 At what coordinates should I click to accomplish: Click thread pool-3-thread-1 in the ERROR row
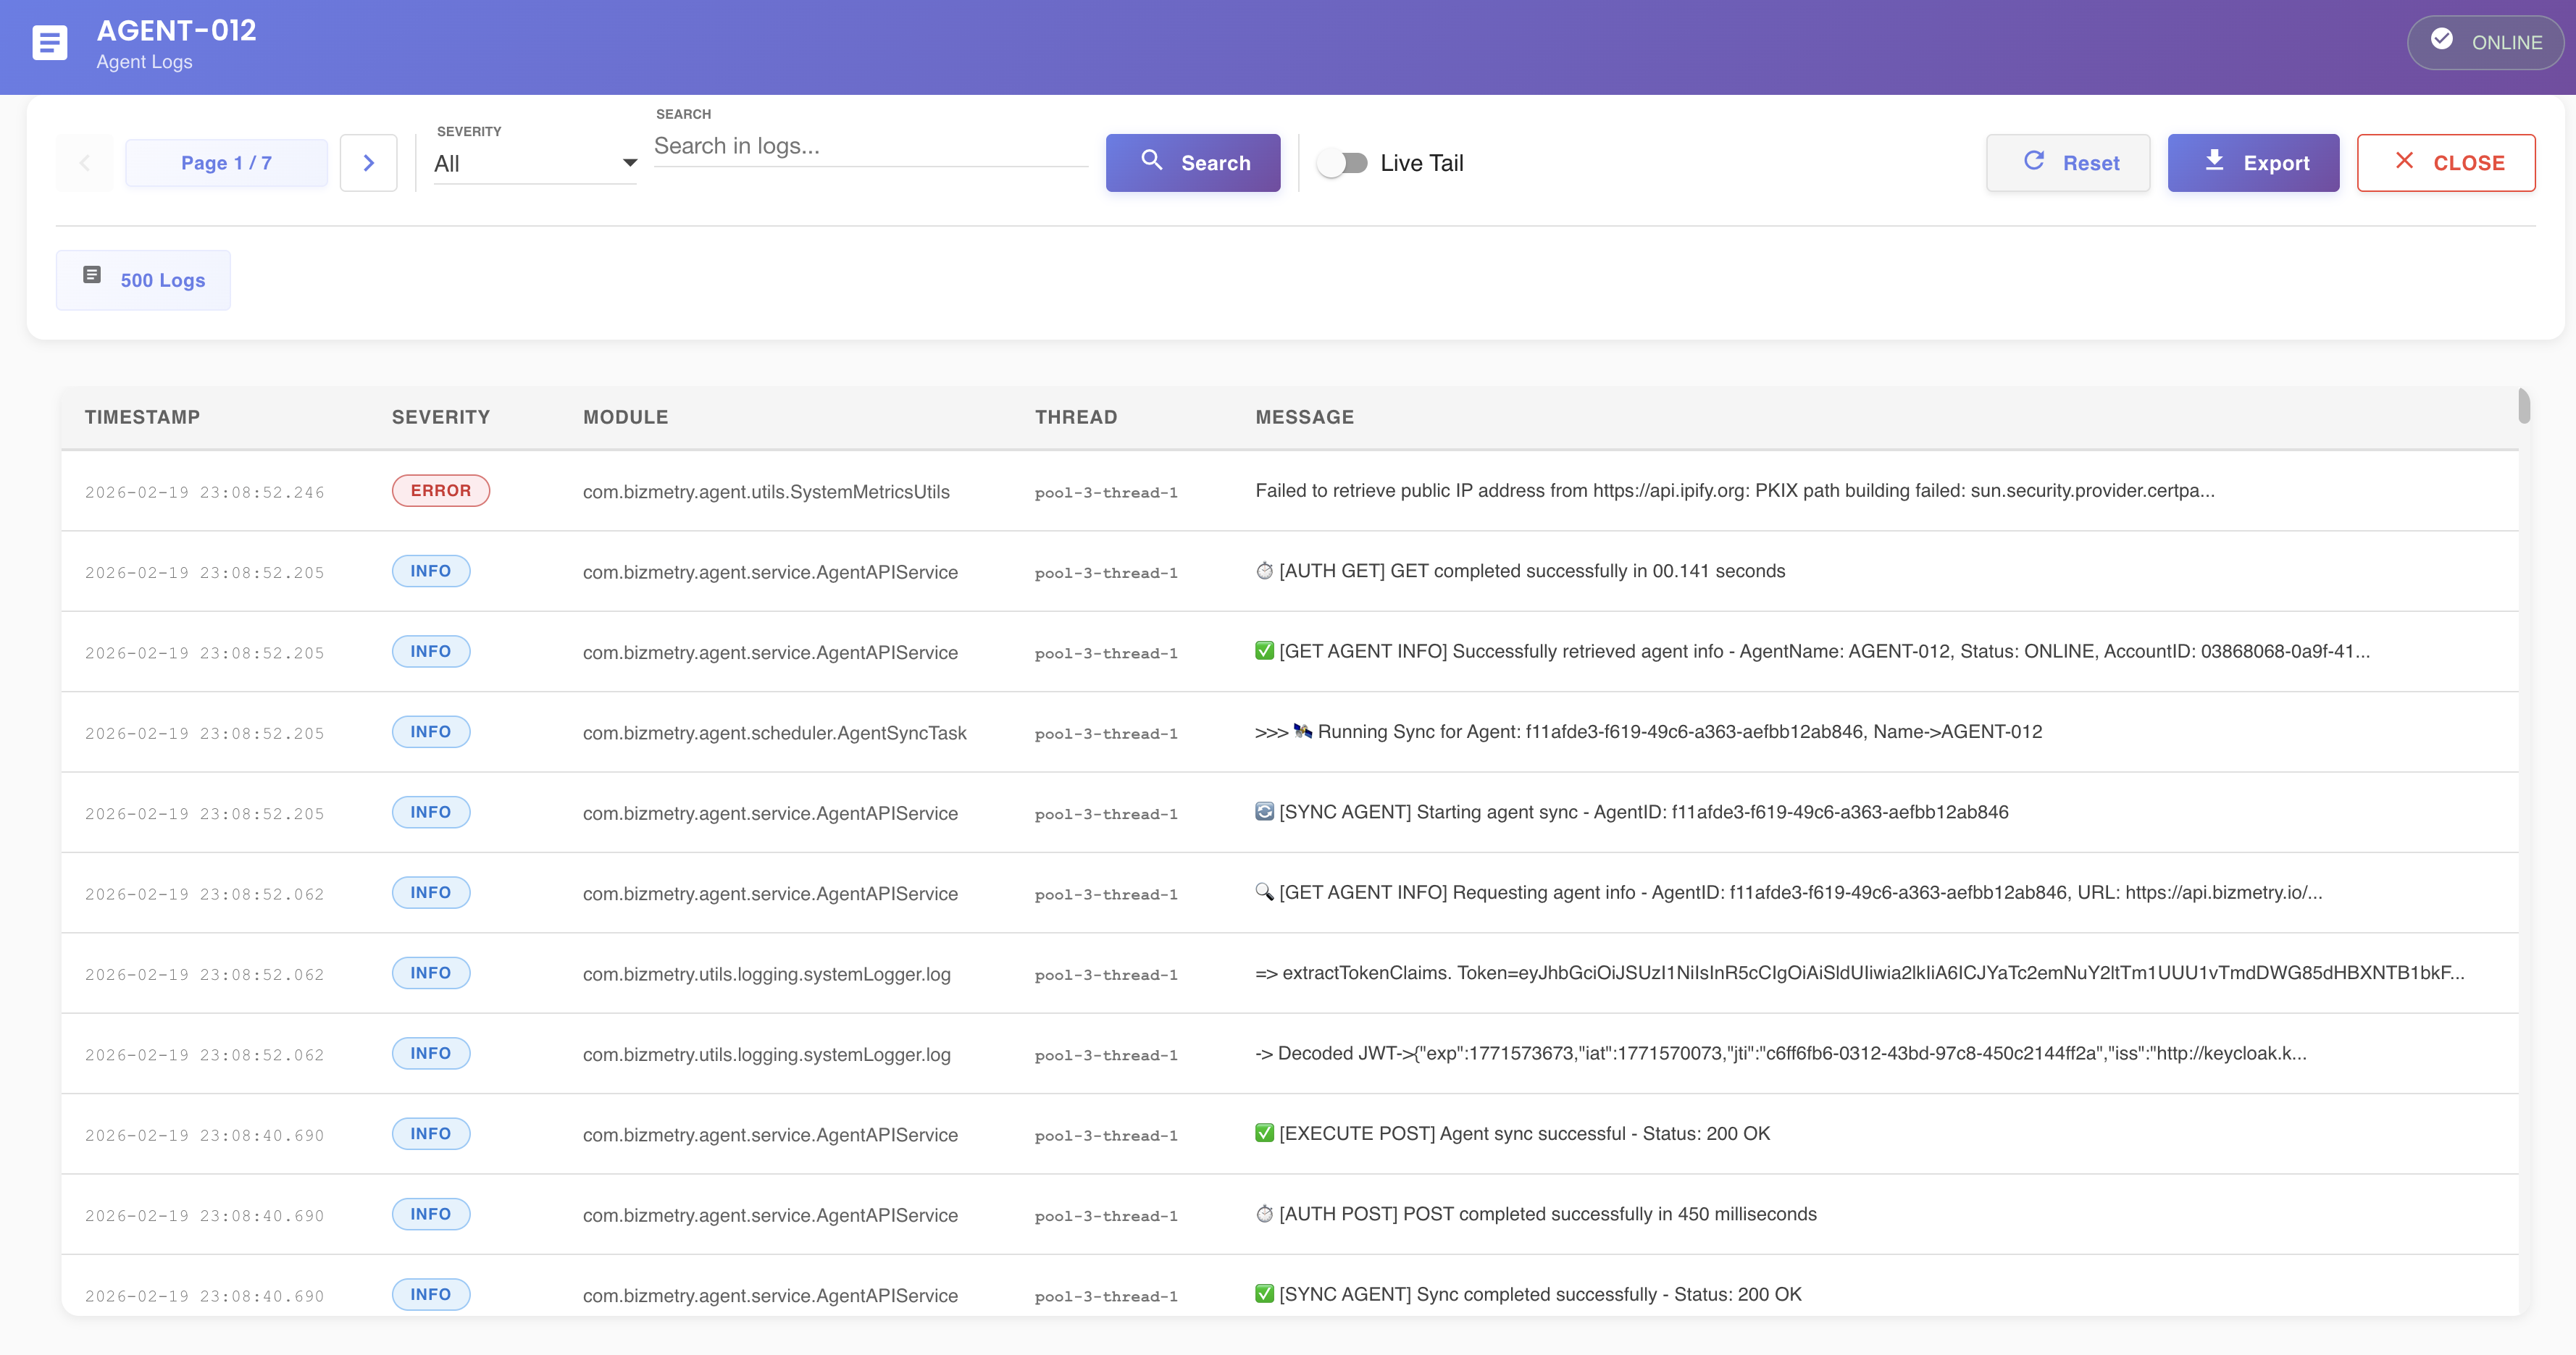tap(1106, 493)
